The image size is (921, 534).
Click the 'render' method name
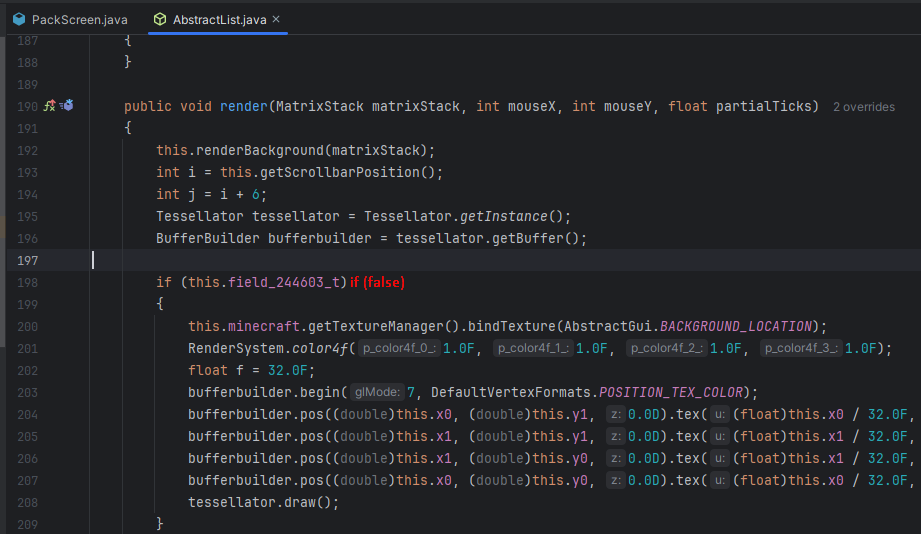(244, 106)
